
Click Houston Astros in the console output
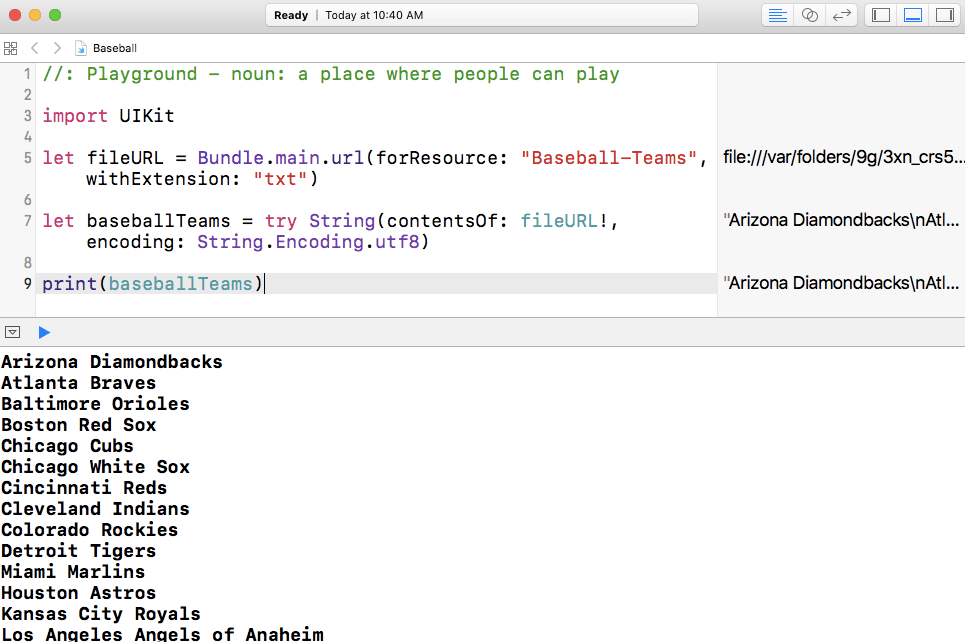point(78,593)
